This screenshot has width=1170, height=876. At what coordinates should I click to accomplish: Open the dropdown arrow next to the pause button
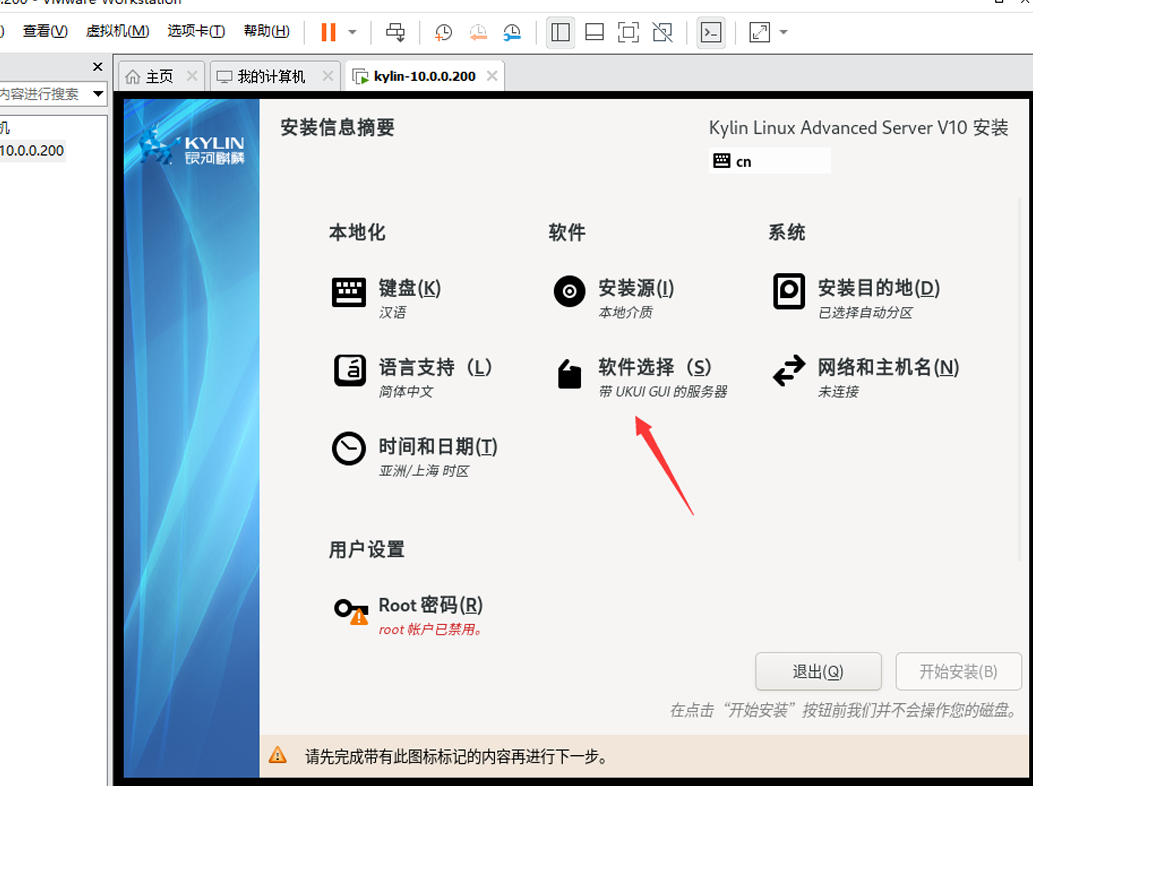(352, 32)
